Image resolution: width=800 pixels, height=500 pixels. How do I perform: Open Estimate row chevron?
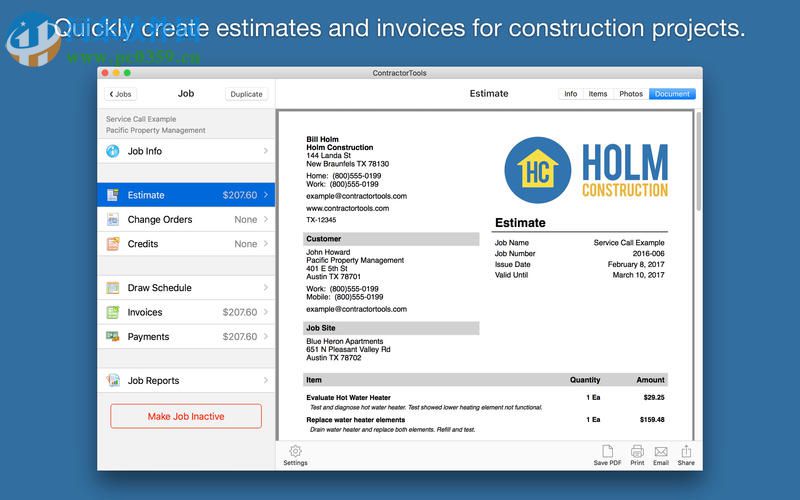pyautogui.click(x=266, y=195)
